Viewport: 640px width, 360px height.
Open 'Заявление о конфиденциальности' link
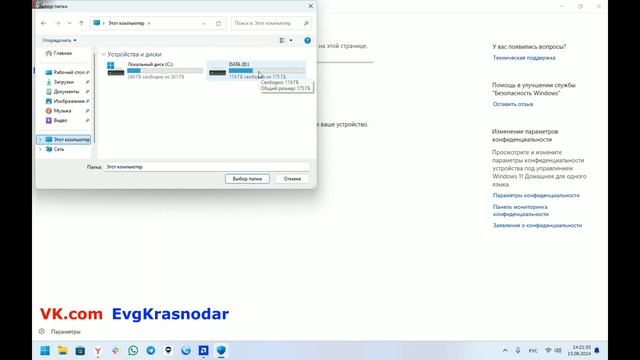(x=537, y=225)
